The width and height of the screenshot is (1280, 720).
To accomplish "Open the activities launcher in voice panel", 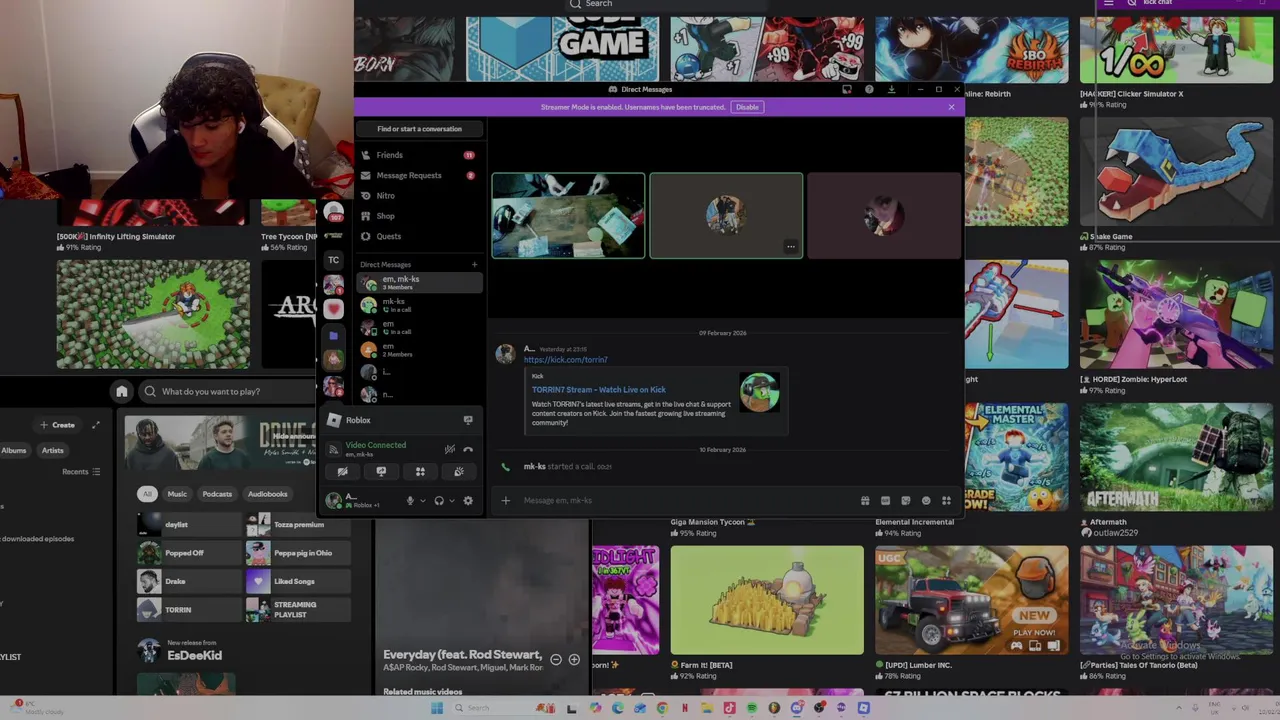I will 420,472.
